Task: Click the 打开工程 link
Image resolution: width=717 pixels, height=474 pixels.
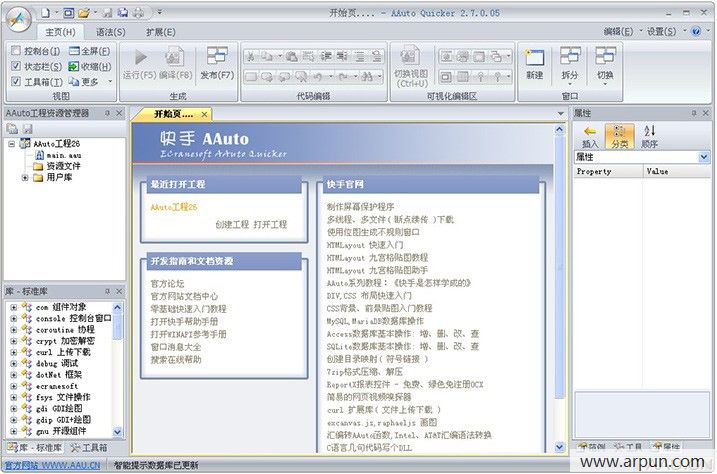Action: [x=270, y=224]
